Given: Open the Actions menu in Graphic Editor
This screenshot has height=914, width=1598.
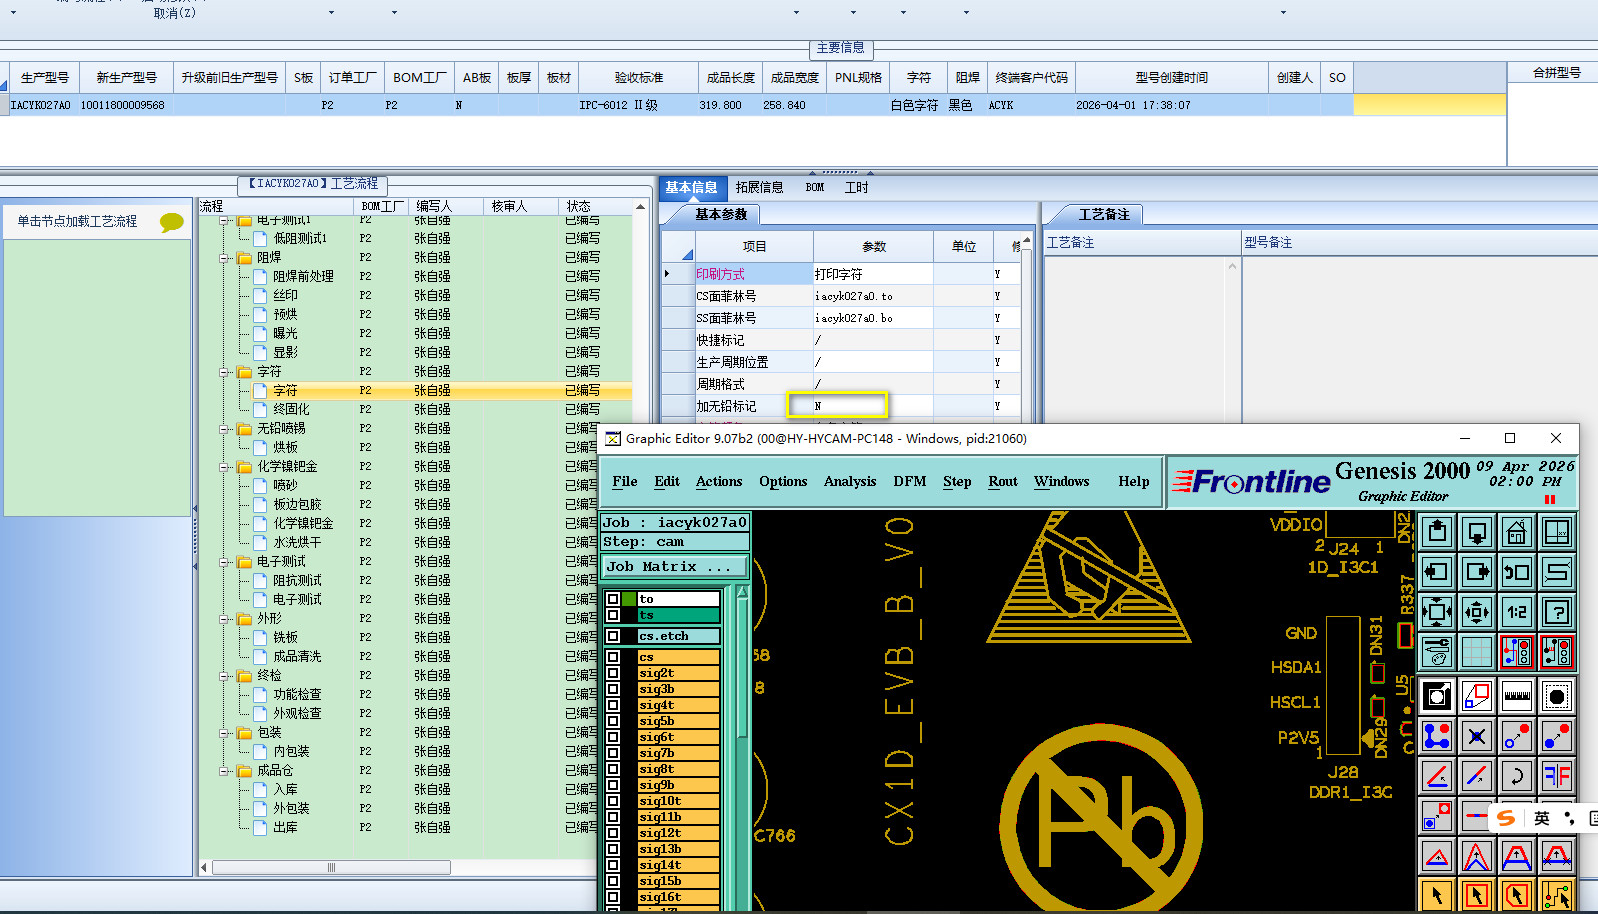Looking at the screenshot, I should [719, 482].
